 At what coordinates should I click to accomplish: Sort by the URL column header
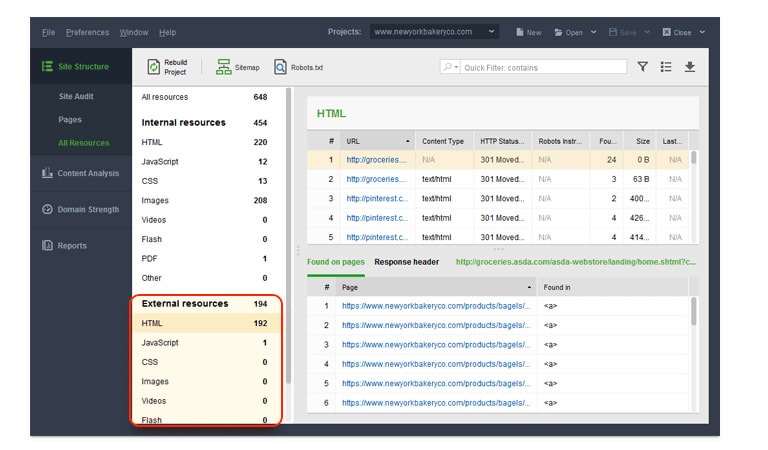[x=377, y=141]
